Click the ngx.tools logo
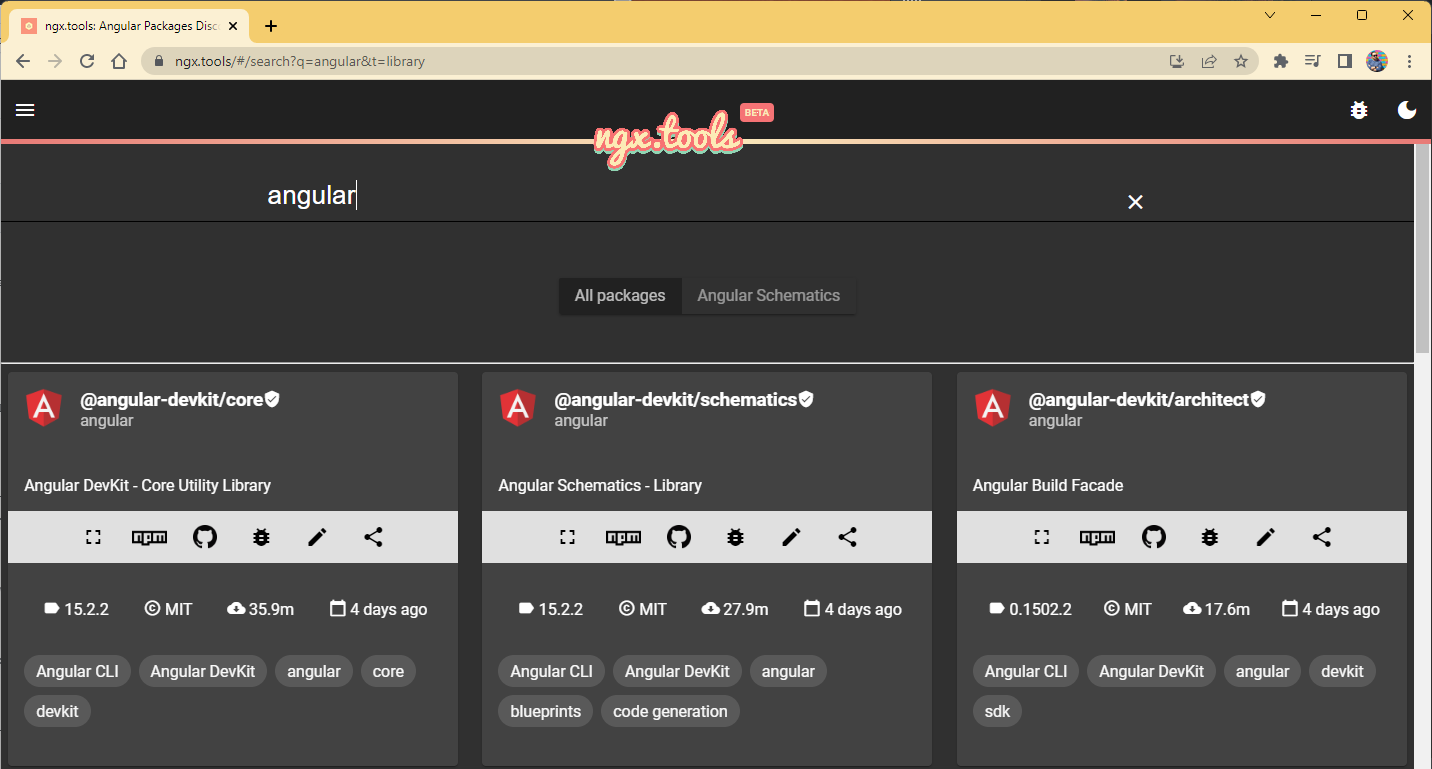The height and width of the screenshot is (769, 1432). [668, 141]
